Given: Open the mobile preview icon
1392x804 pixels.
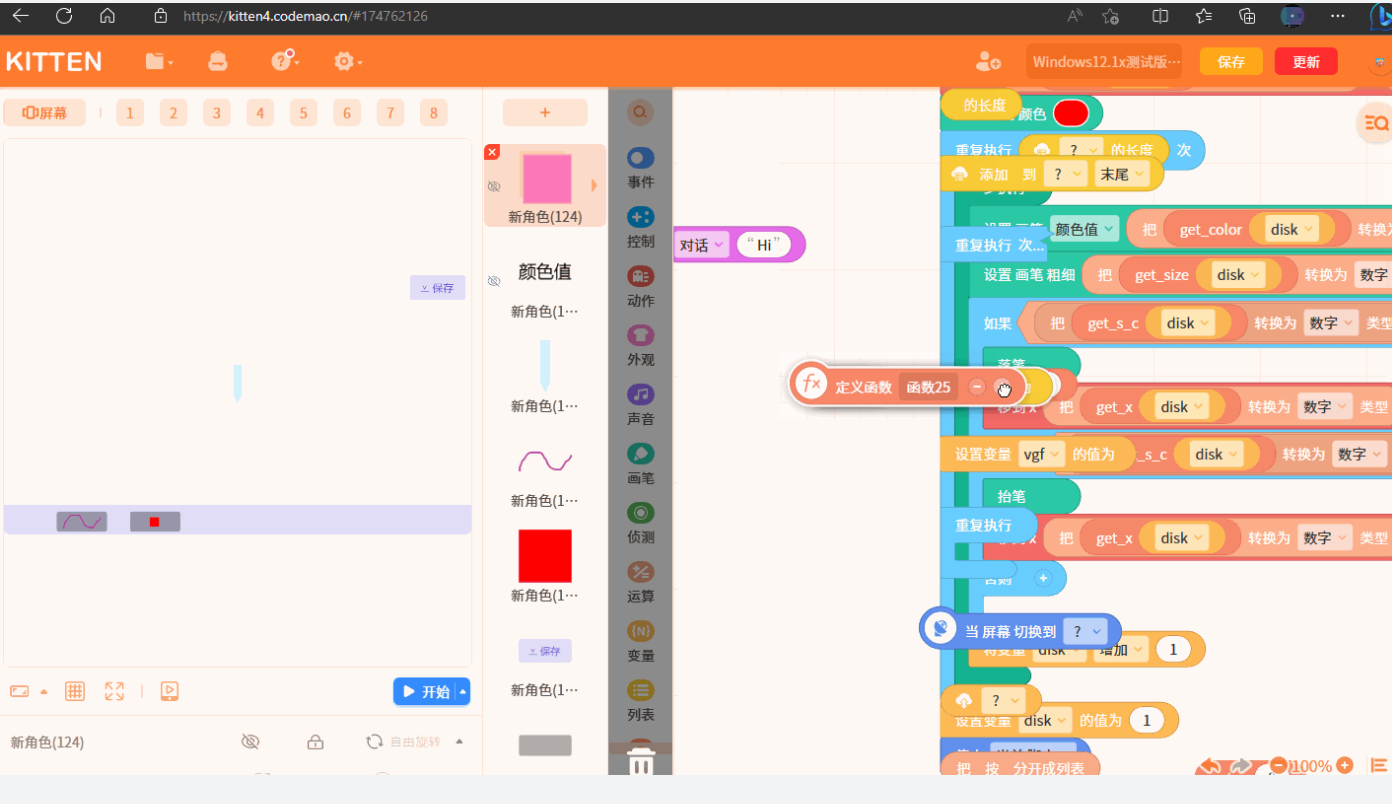Looking at the screenshot, I should 169,691.
